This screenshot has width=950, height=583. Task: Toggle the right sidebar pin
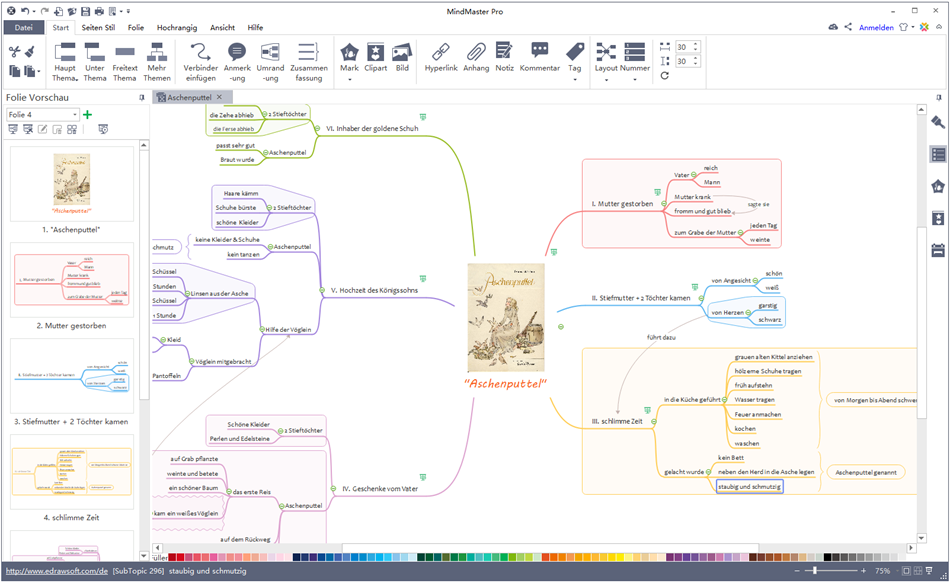pyautogui.click(x=938, y=98)
